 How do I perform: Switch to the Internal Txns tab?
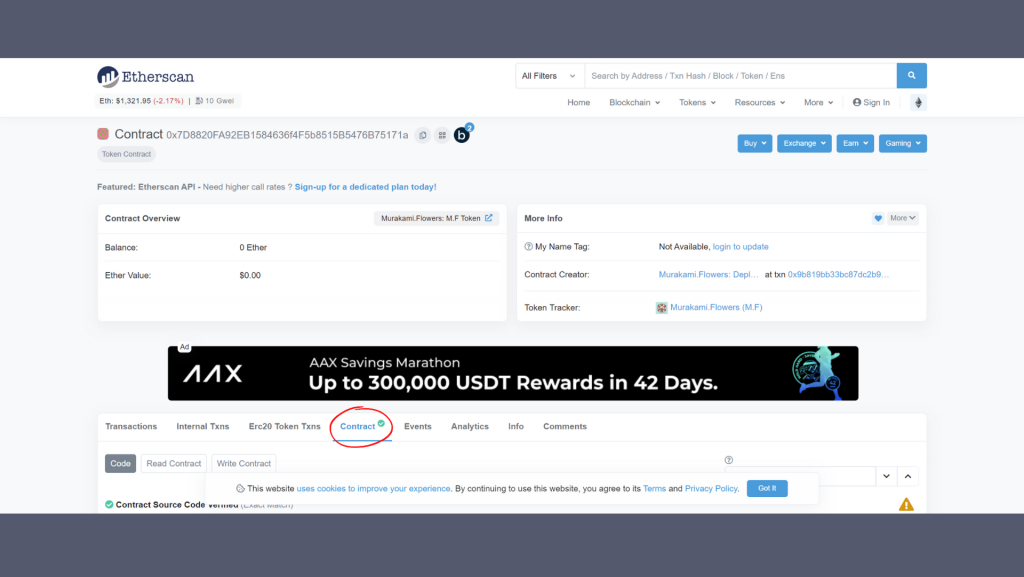pyautogui.click(x=202, y=426)
